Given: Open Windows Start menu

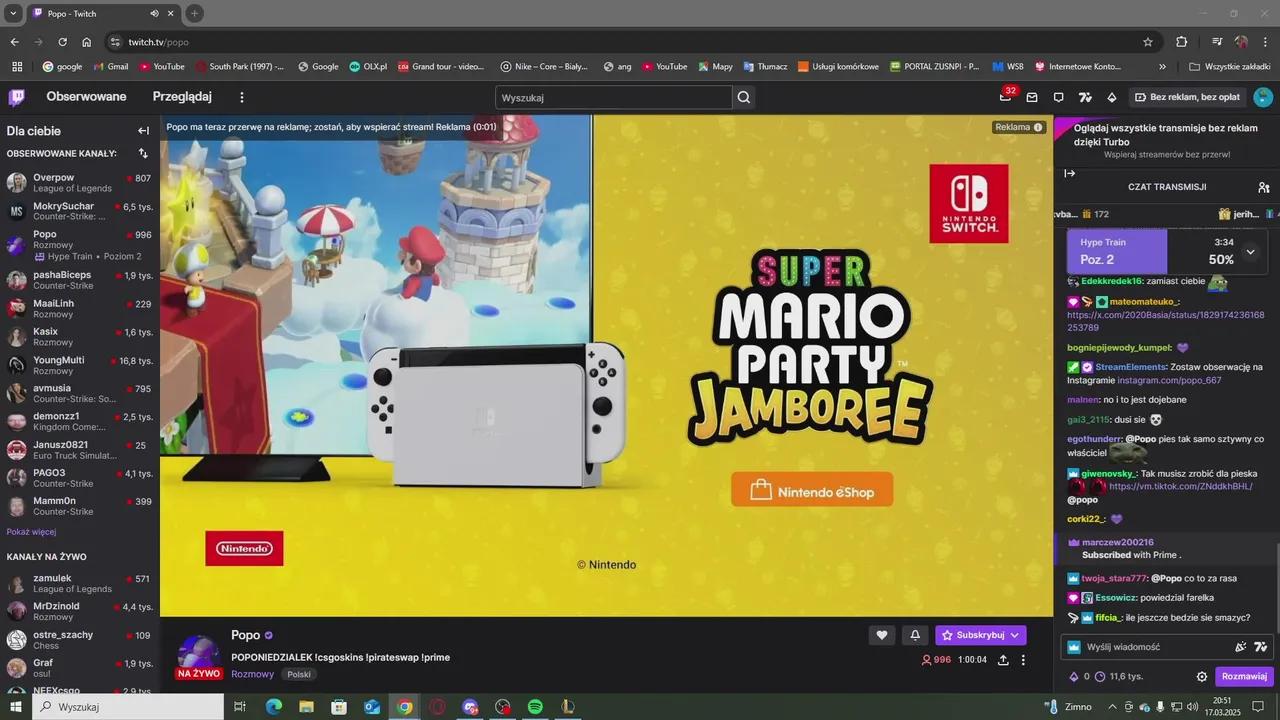Looking at the screenshot, I should point(16,706).
